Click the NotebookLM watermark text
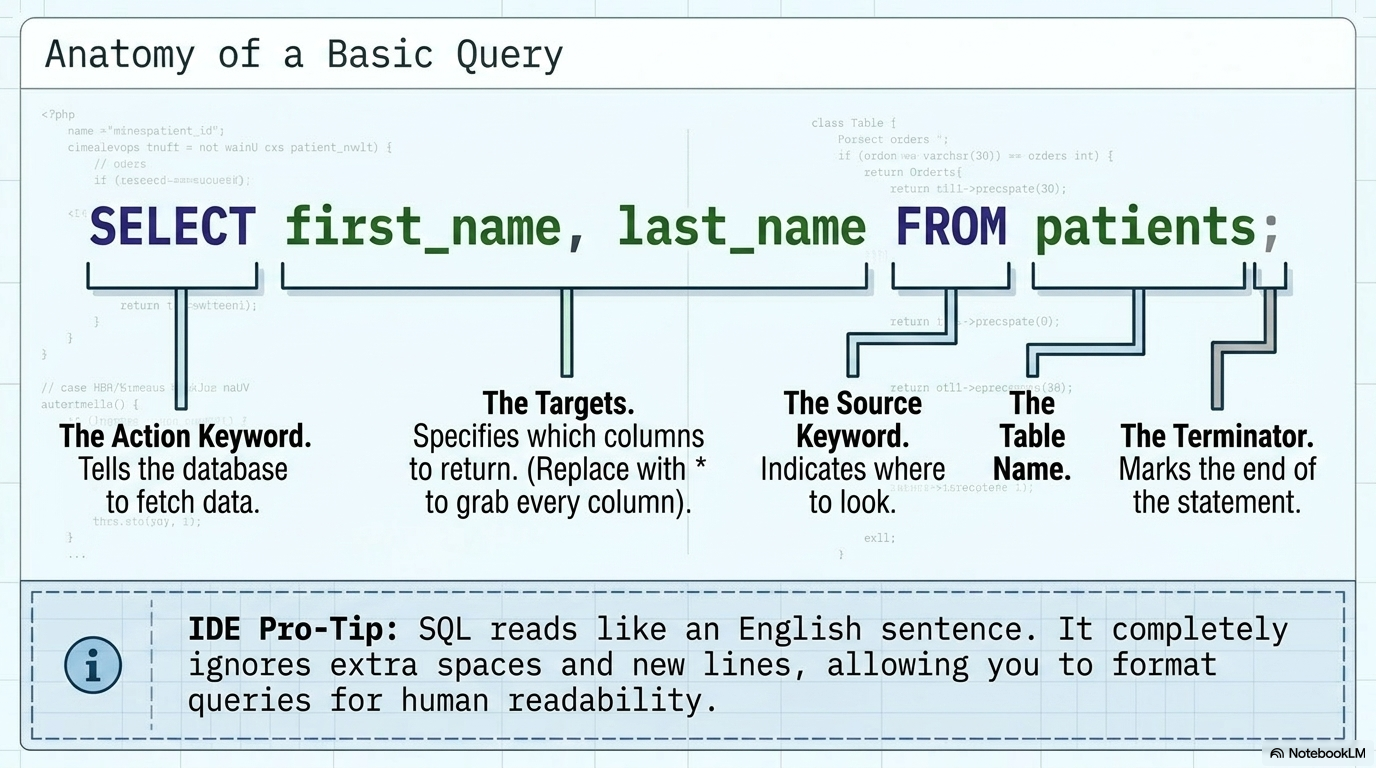Viewport: 1376px width, 768px height. click(x=1326, y=753)
